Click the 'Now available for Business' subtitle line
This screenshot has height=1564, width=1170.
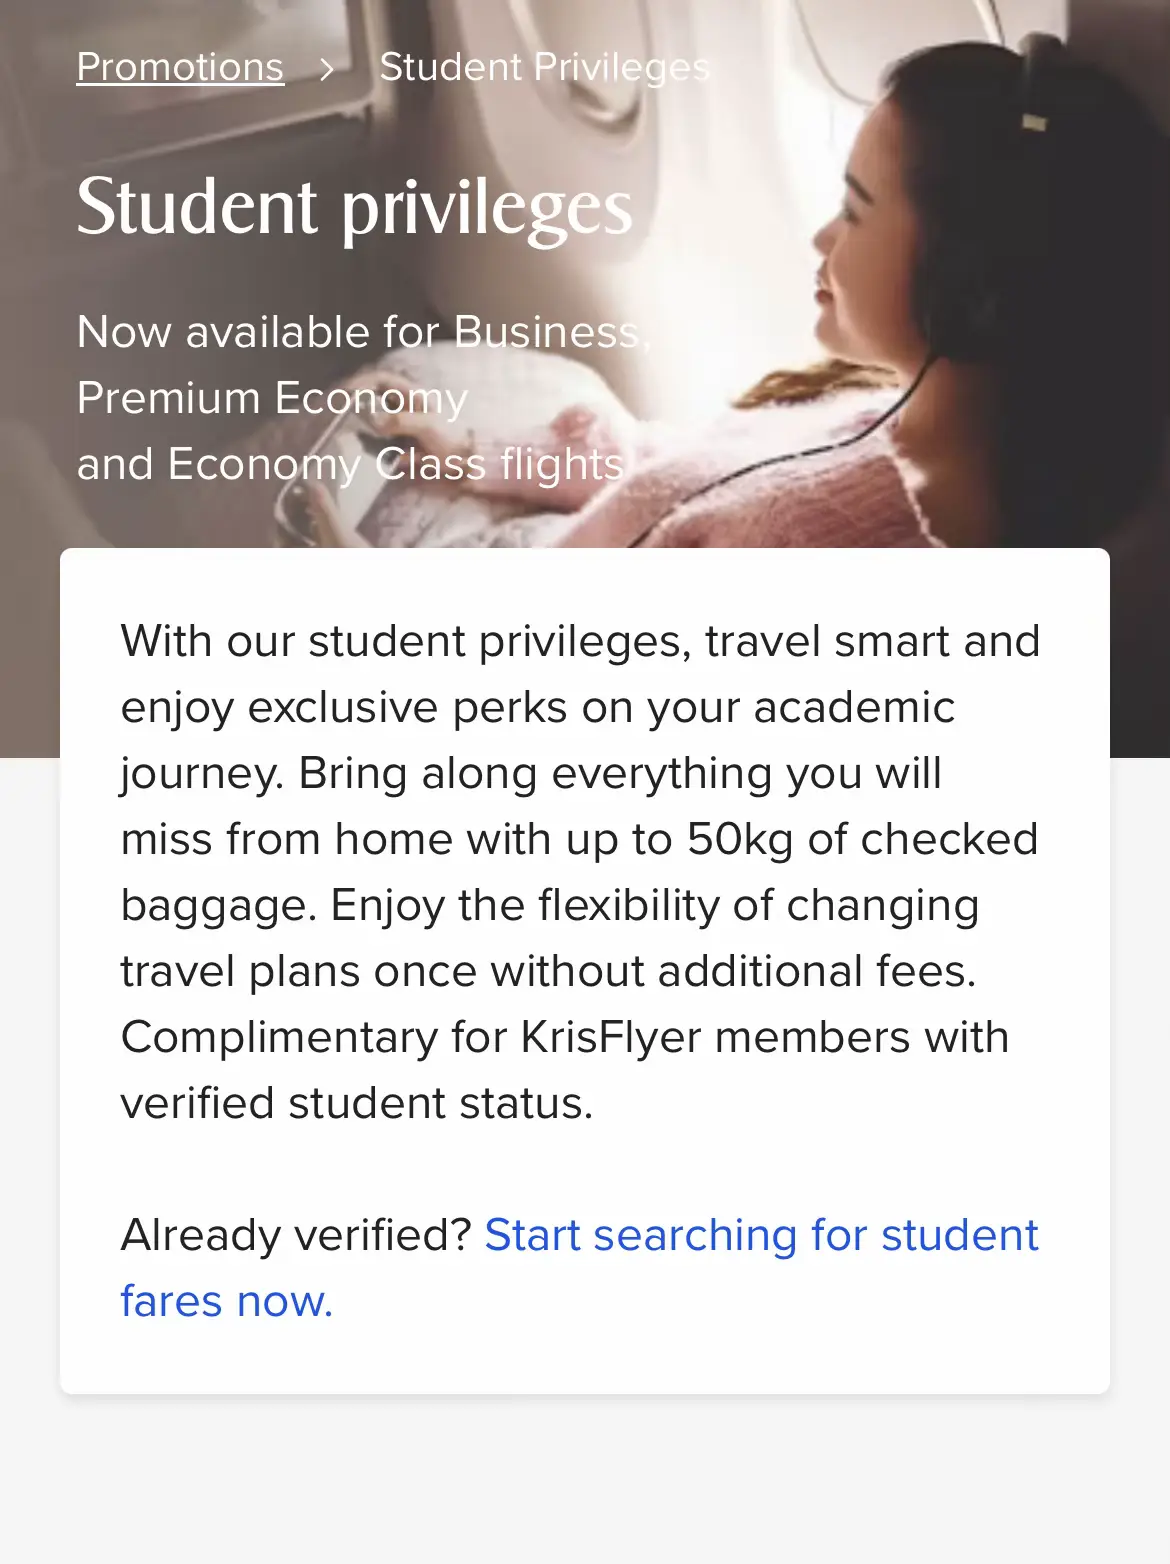tap(364, 332)
